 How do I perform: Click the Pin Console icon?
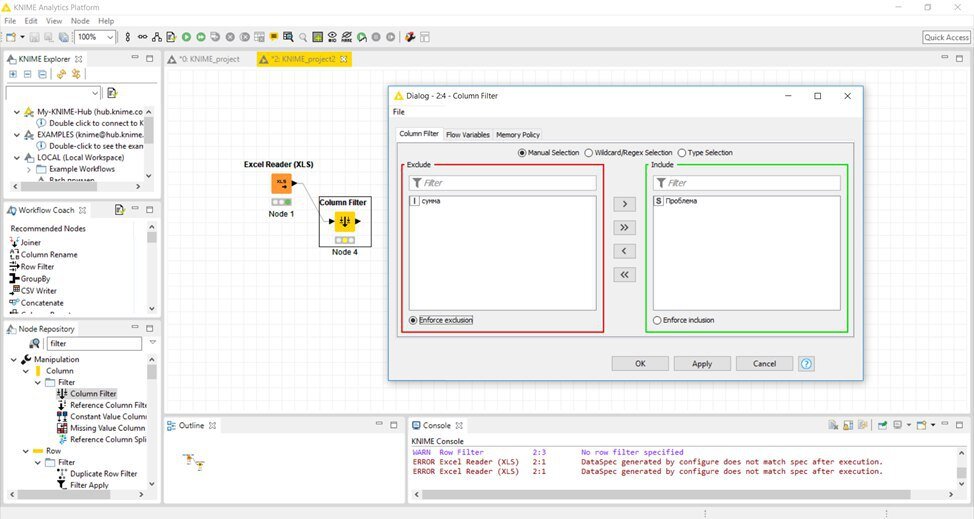(x=881, y=425)
